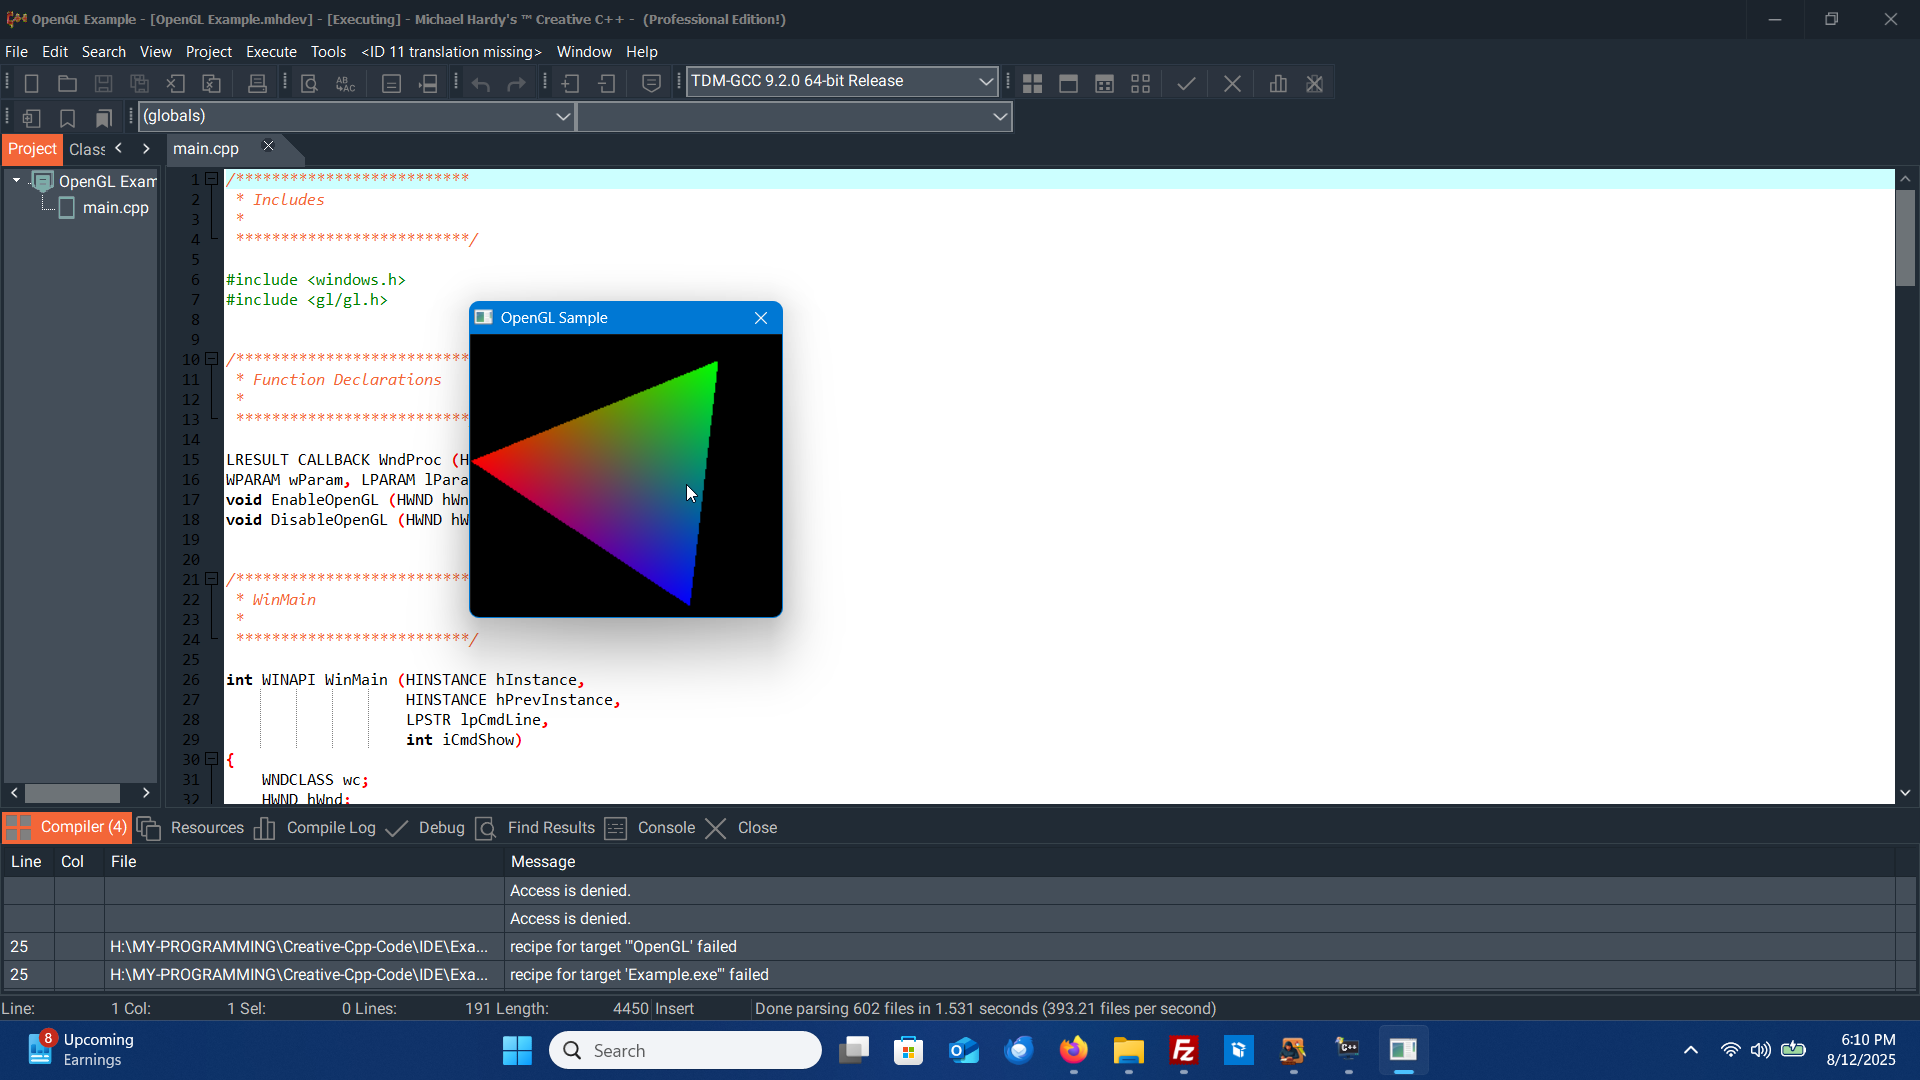Open the TDM-GCC compiler dropdown
Image resolution: width=1920 pixels, height=1080 pixels.
[985, 82]
